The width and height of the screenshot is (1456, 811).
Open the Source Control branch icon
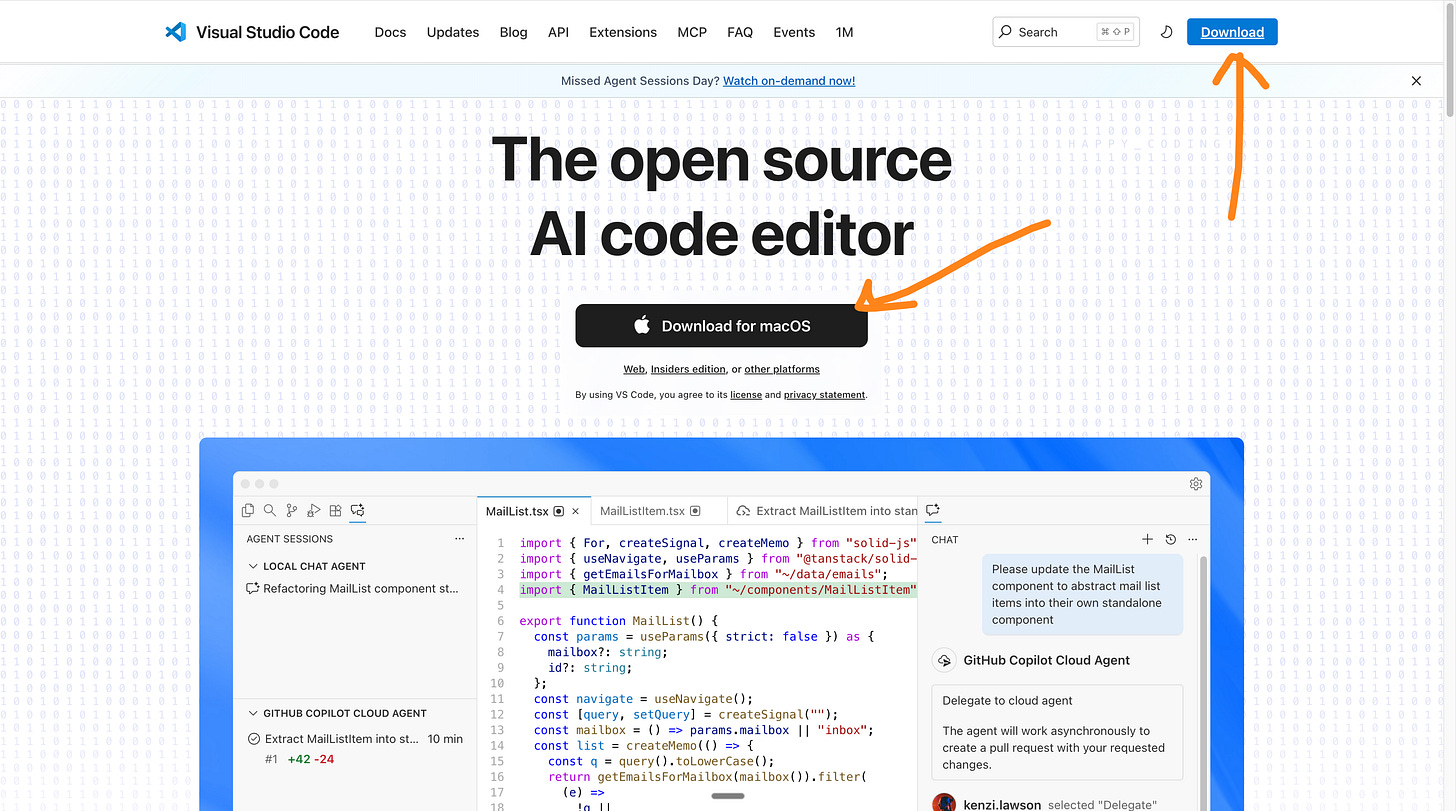[292, 510]
